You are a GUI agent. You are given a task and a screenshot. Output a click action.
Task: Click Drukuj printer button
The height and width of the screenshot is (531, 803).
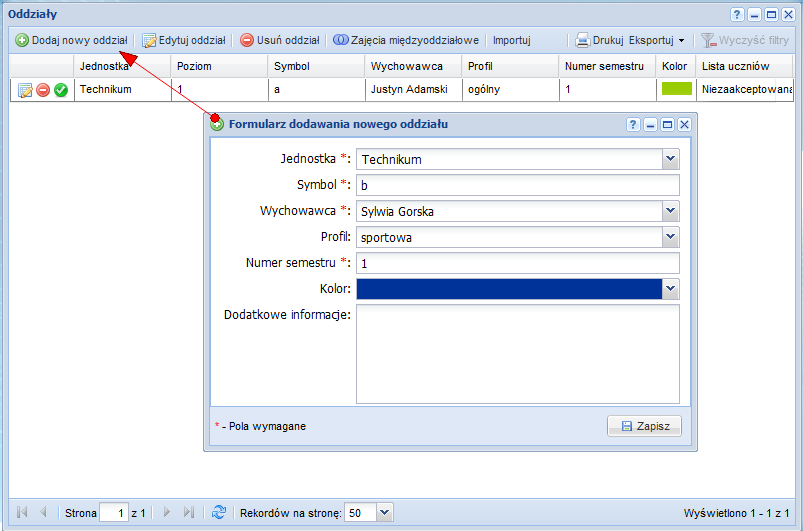[x=599, y=40]
